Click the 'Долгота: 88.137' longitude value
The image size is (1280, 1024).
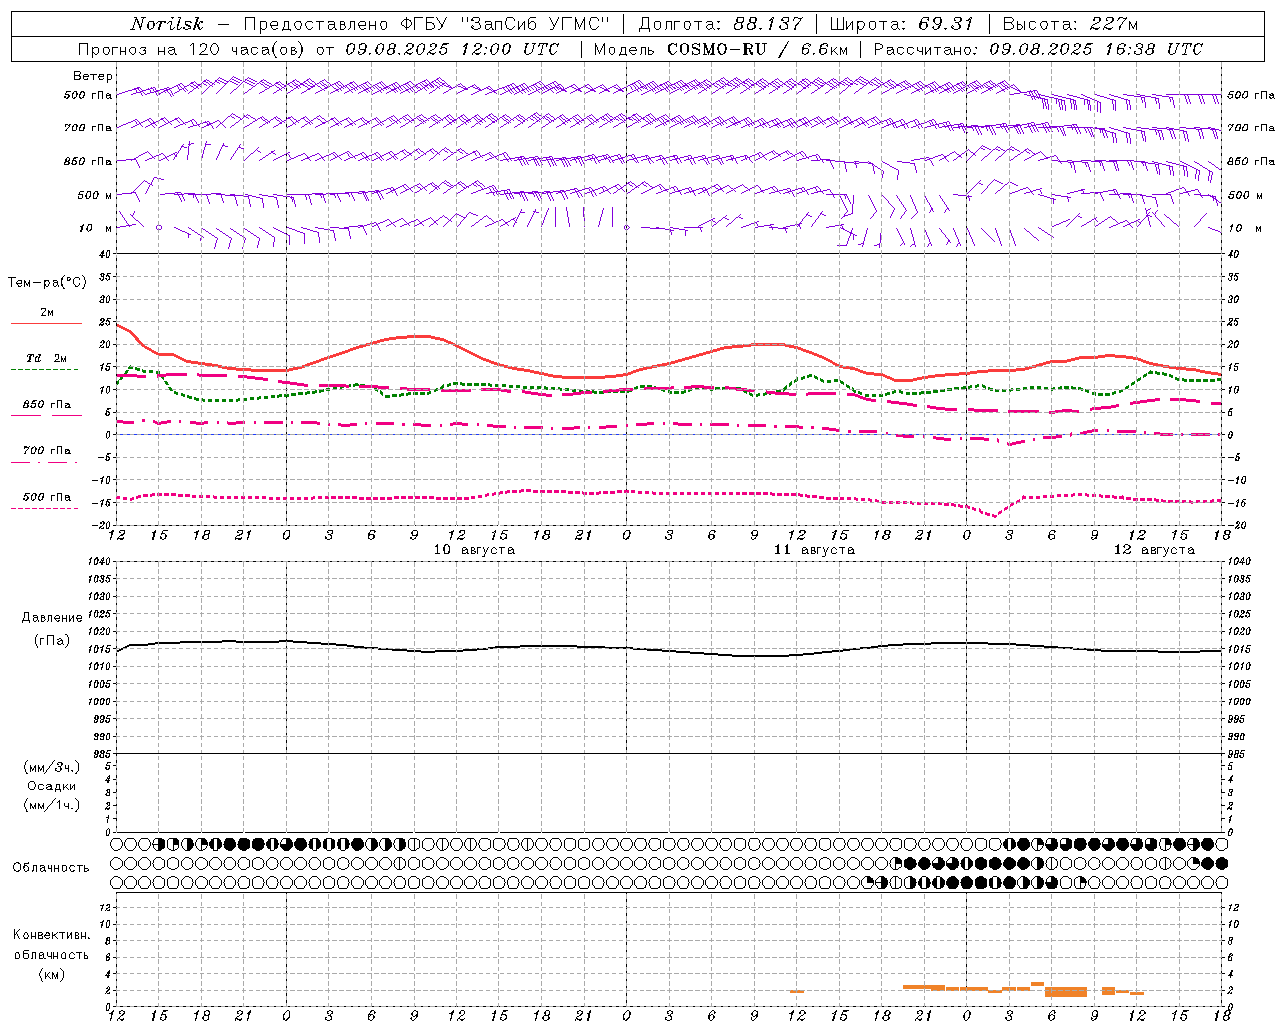(x=720, y=24)
